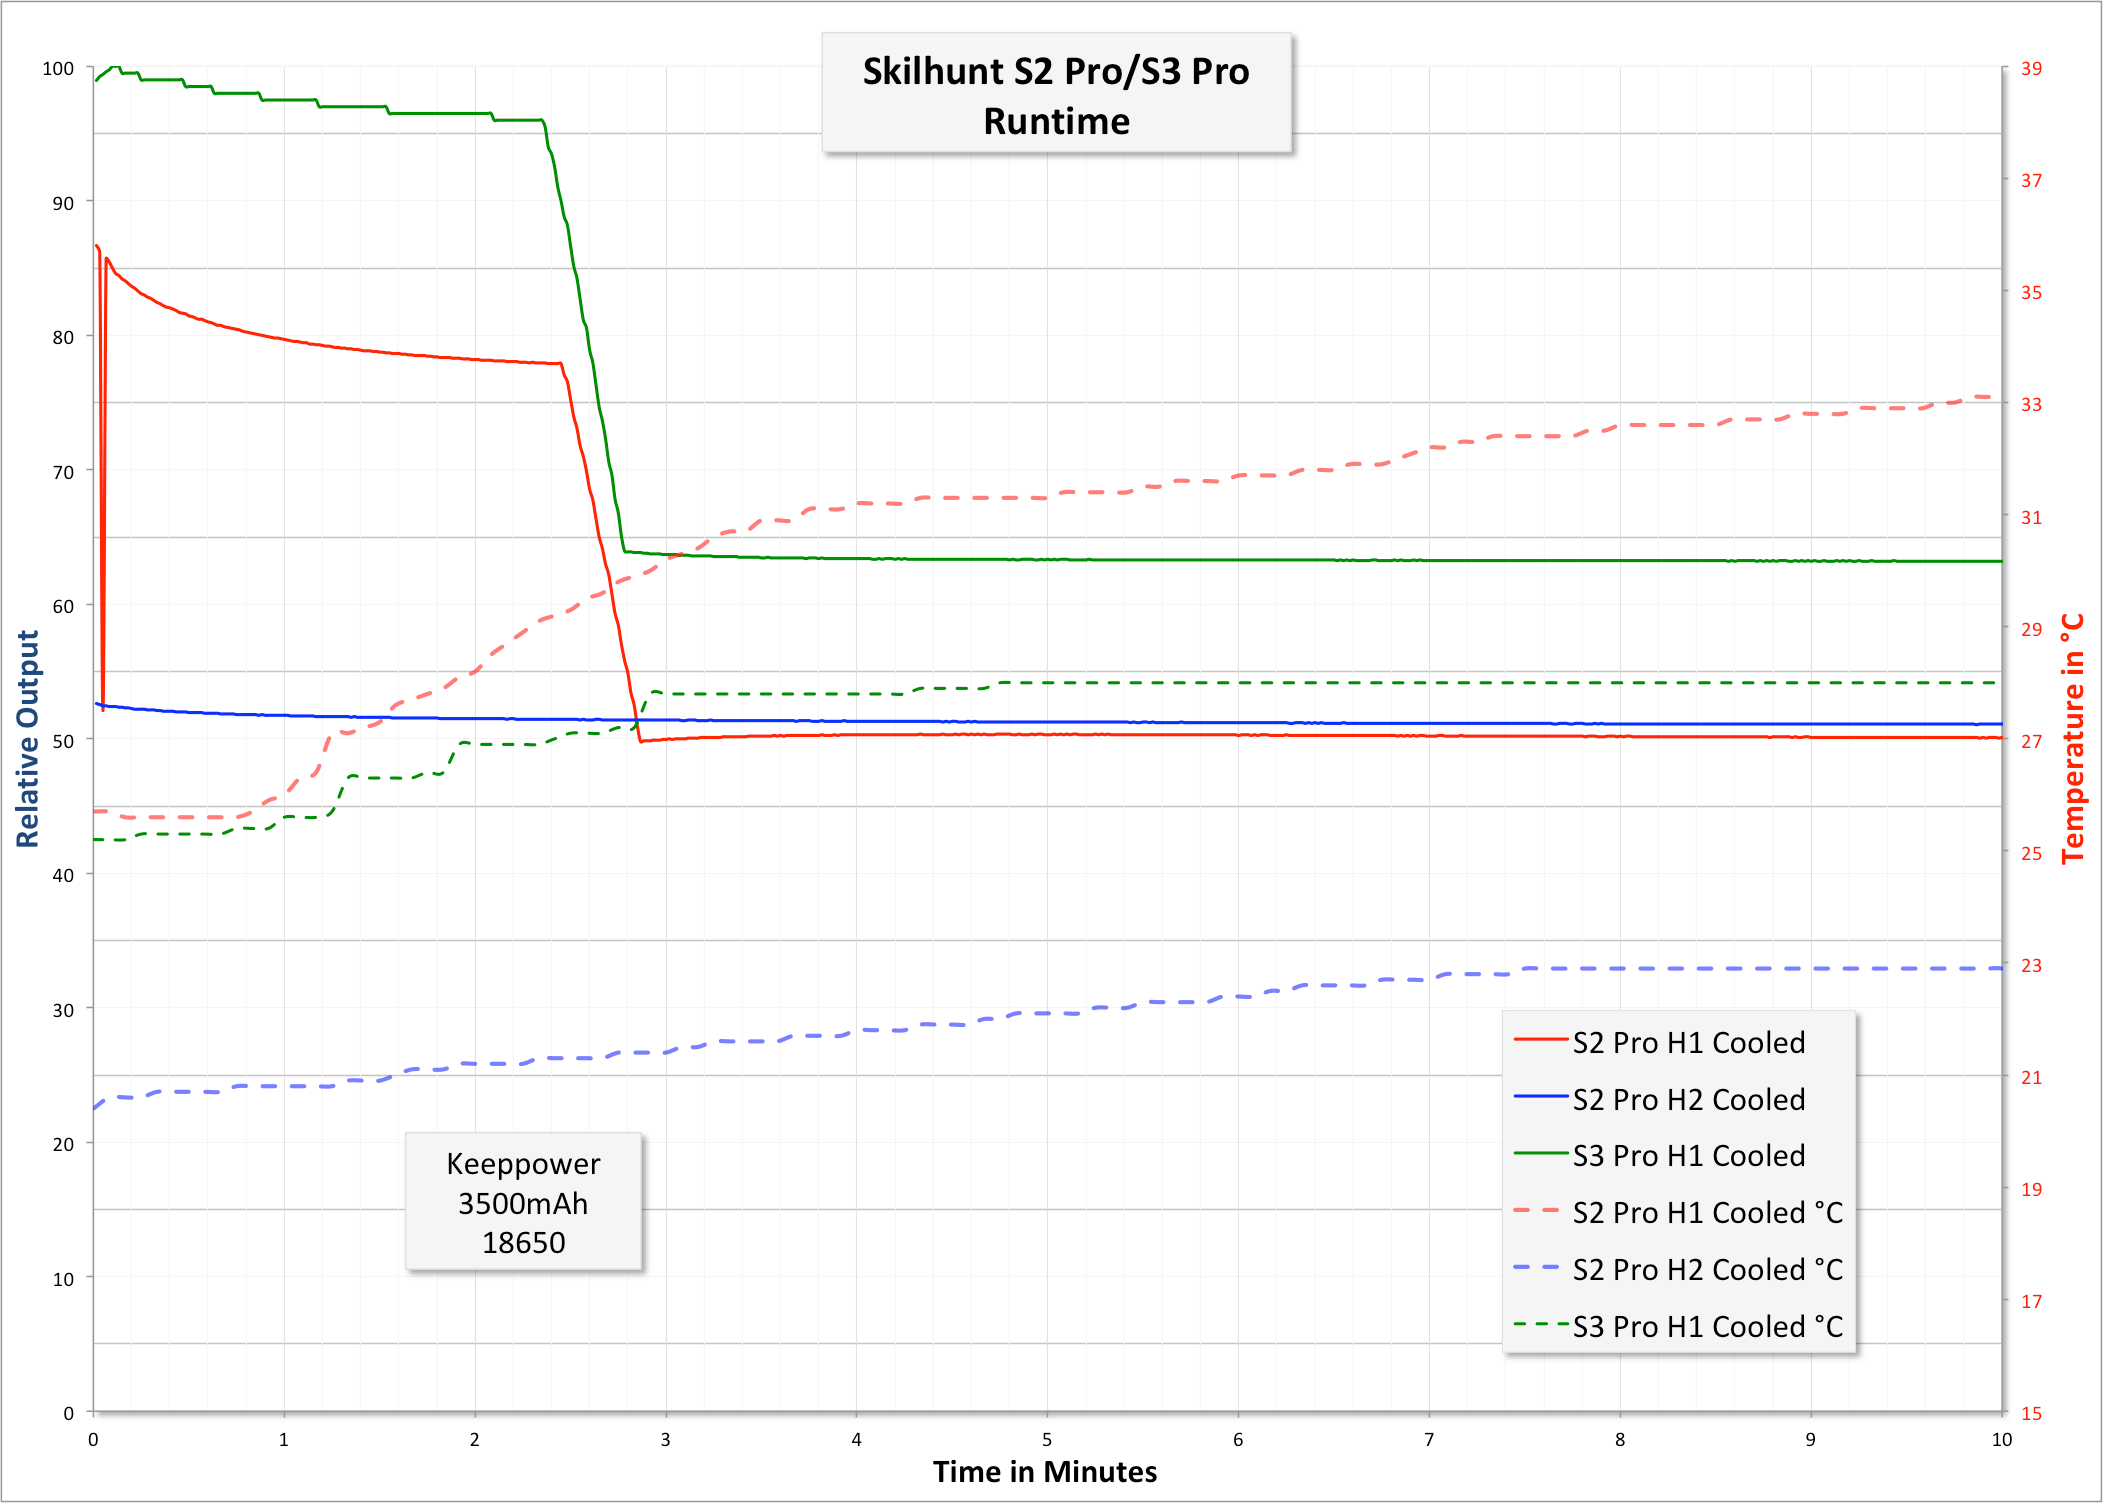Click the 39 label on temperature axis

coord(2031,69)
